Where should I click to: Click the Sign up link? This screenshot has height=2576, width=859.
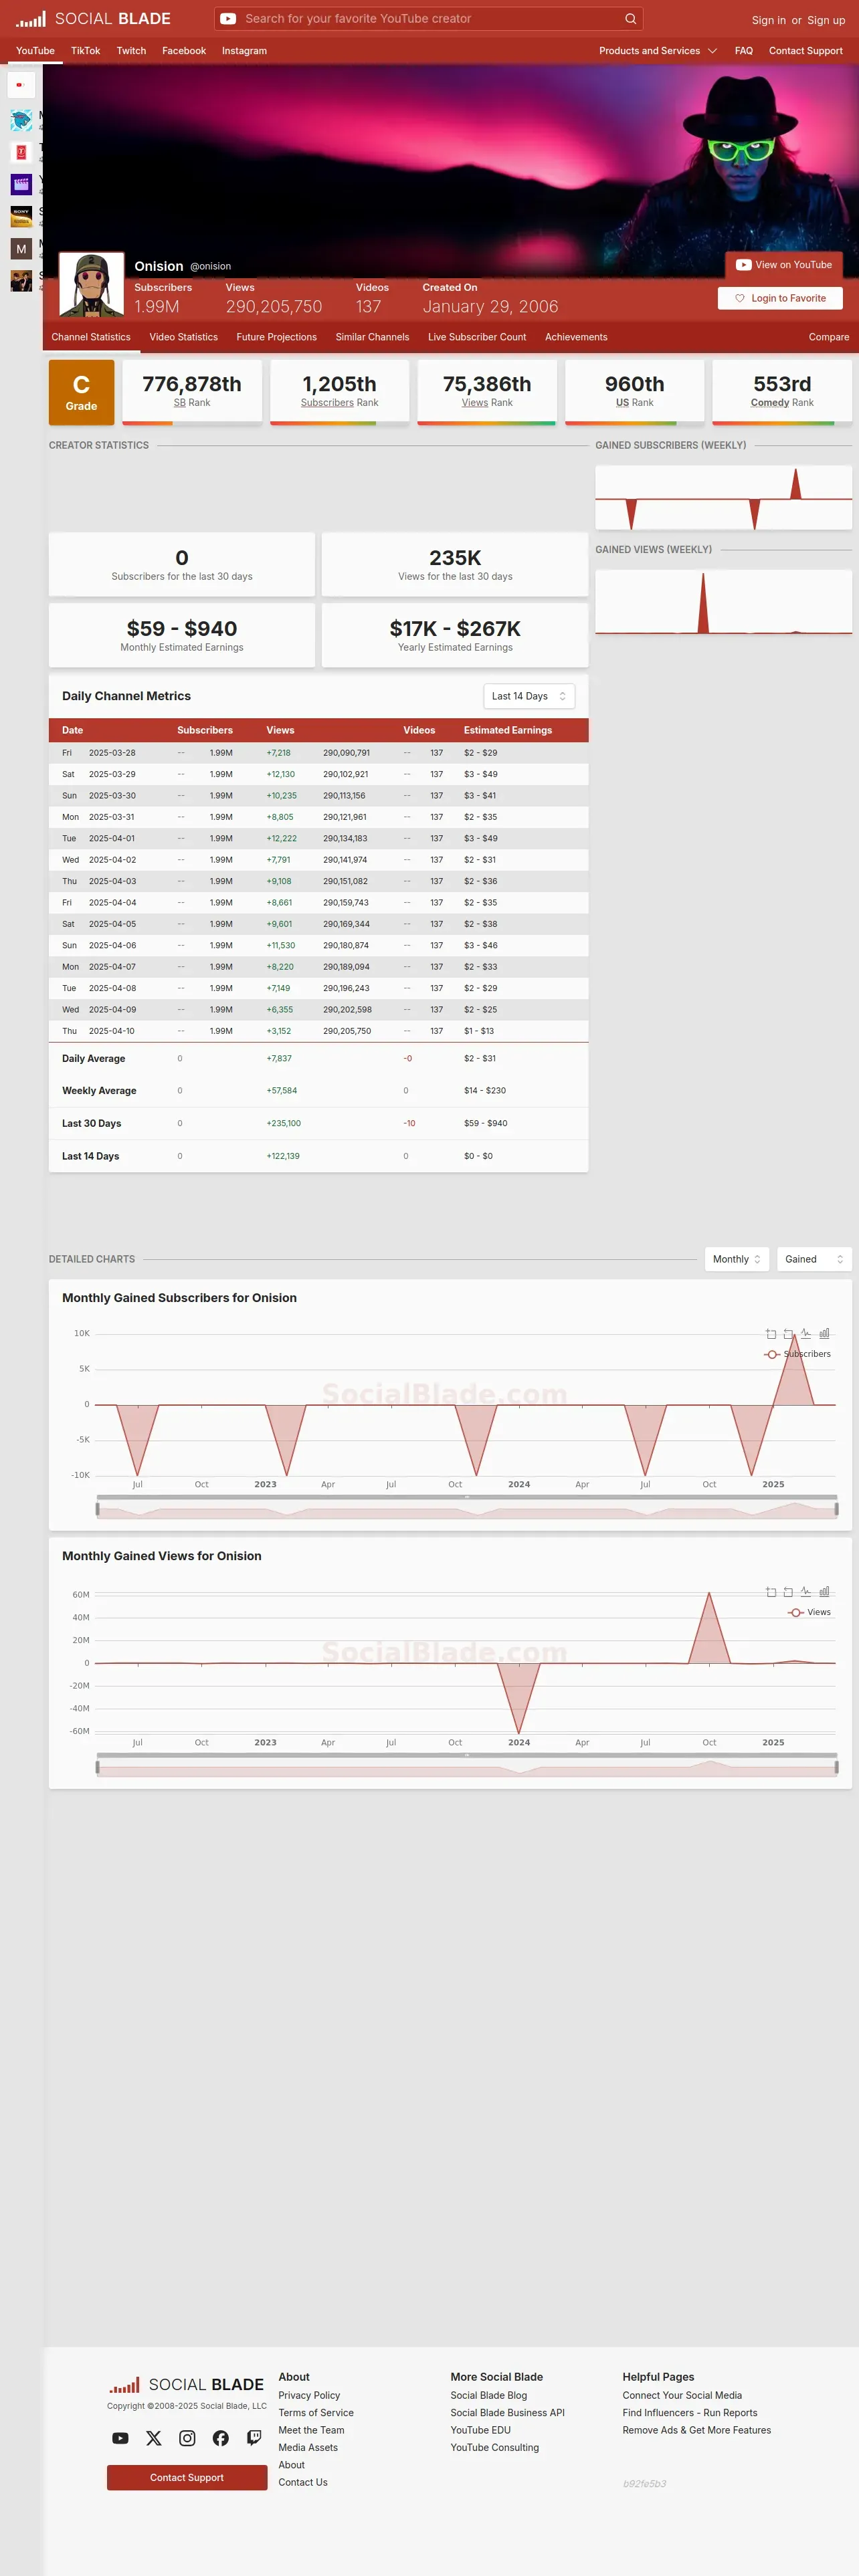(826, 20)
